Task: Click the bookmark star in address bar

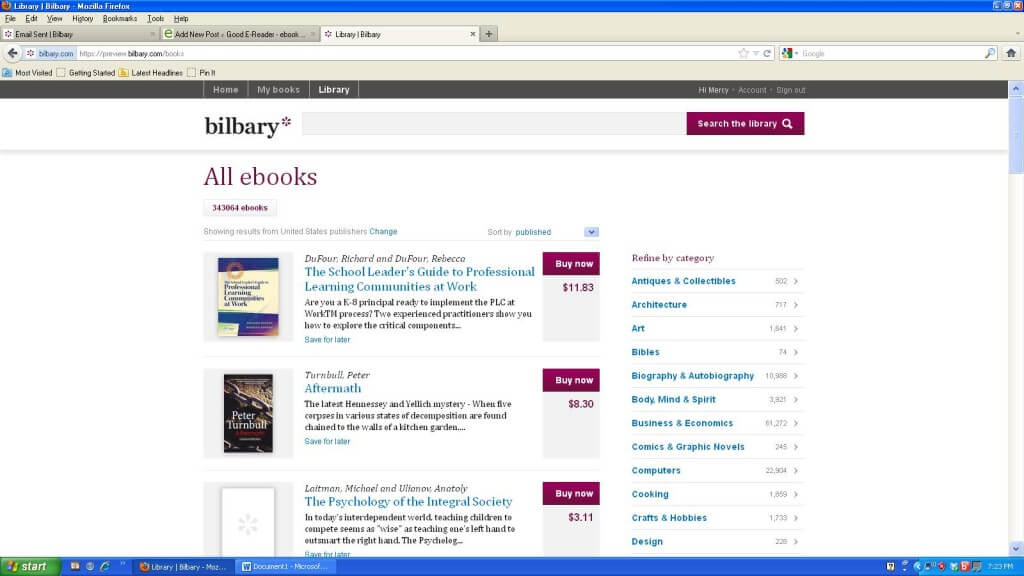Action: [x=743, y=54]
